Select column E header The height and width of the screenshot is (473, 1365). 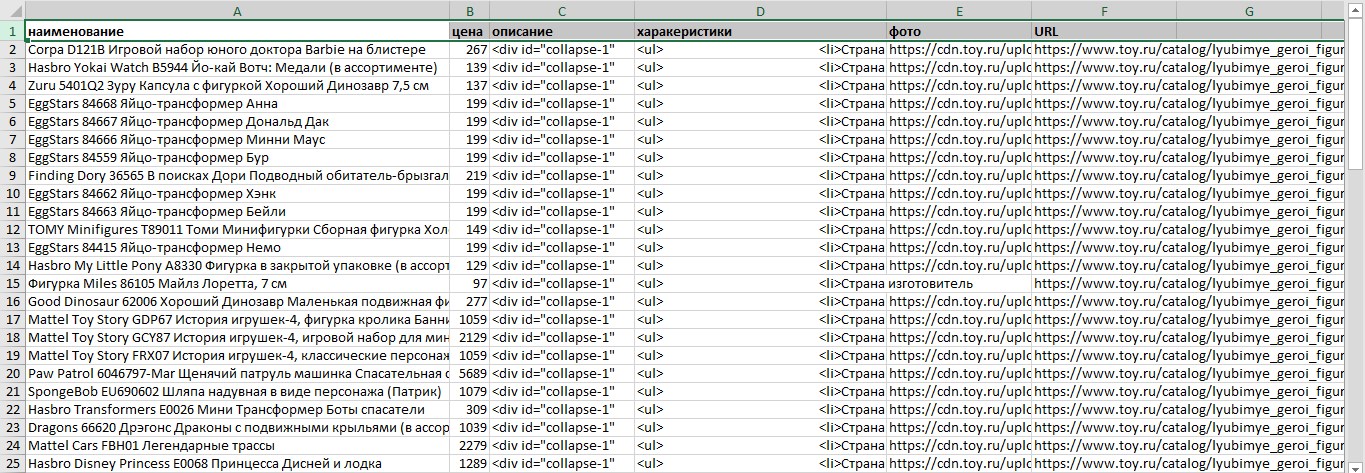pos(959,11)
